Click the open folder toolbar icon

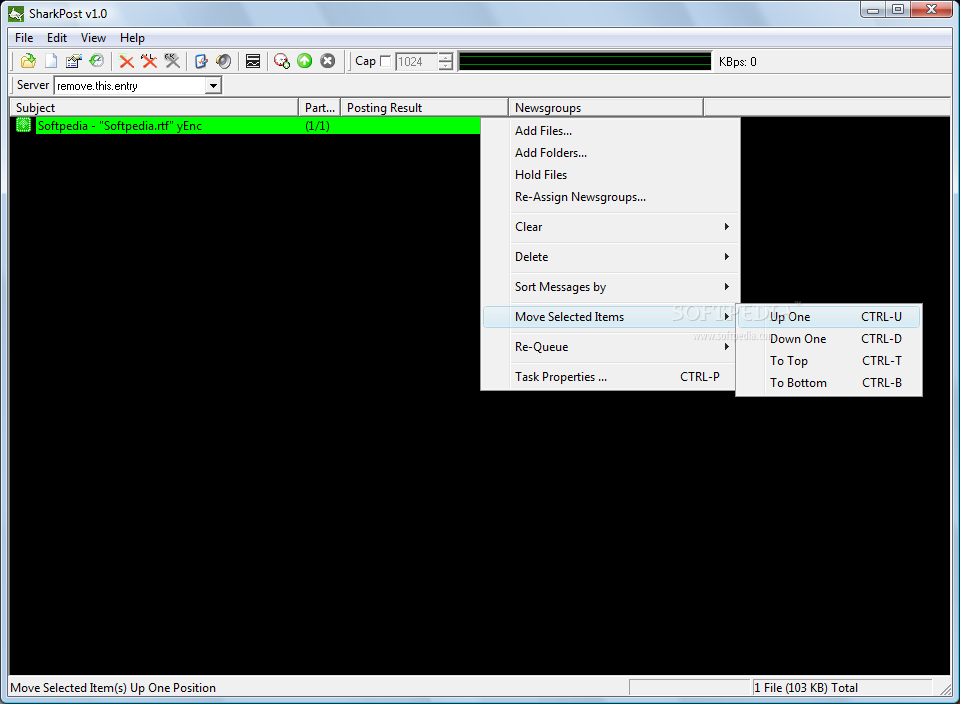coord(28,61)
